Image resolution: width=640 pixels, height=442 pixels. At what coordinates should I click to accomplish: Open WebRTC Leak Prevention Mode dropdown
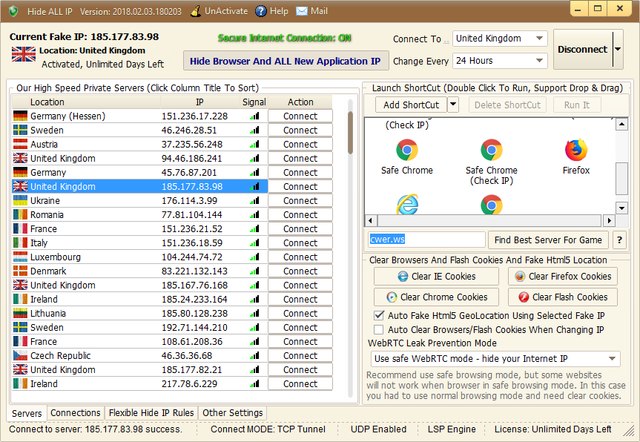click(495, 358)
